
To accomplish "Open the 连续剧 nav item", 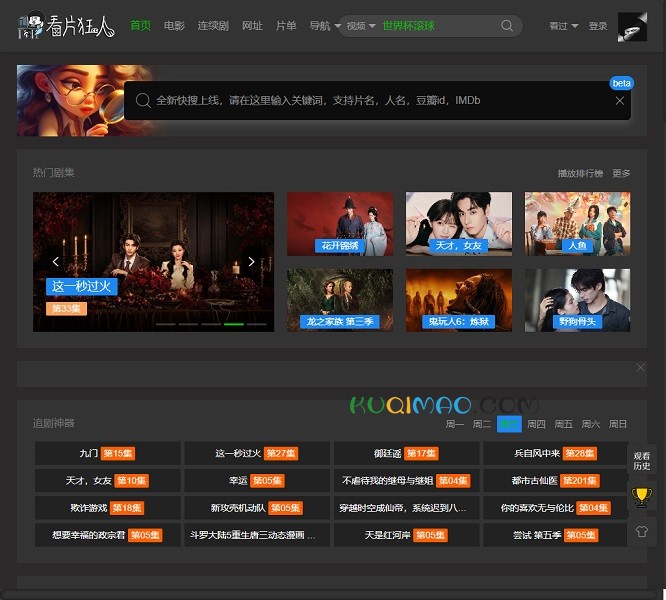I will (213, 26).
